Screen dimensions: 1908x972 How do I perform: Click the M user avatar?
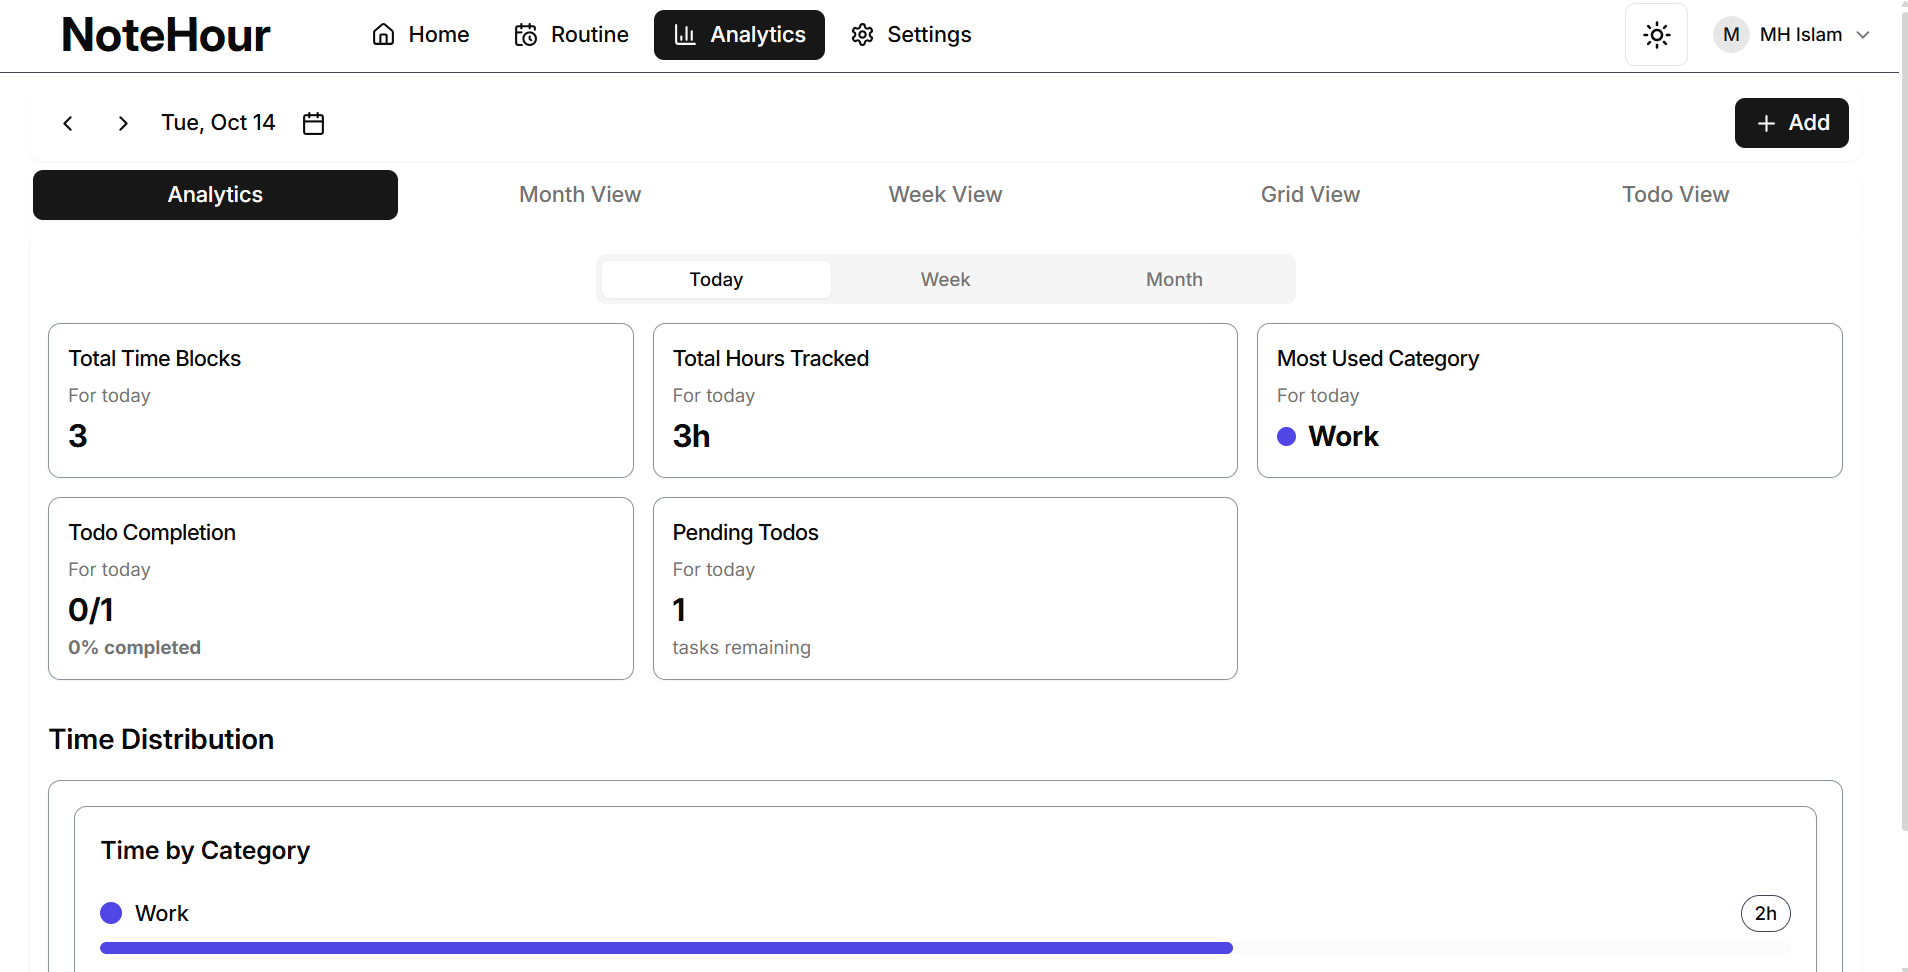(1731, 35)
